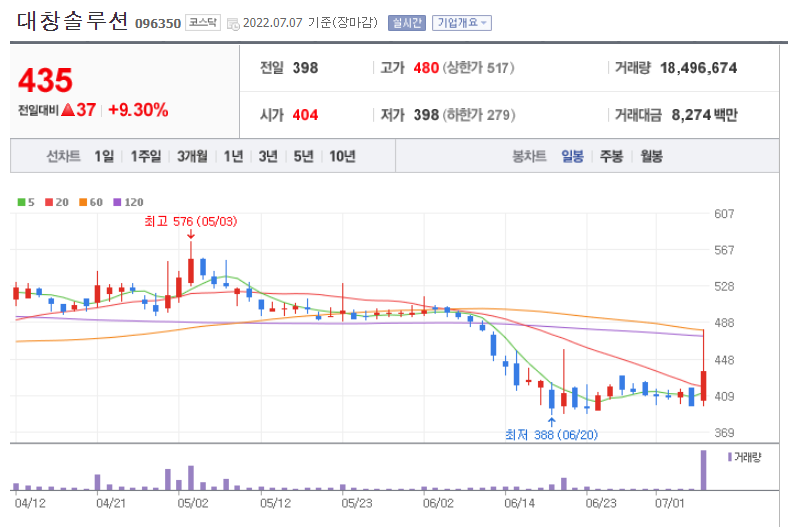The width and height of the screenshot is (788, 527).
Task: Click the 최고 576 (05/03) marker label
Action: (190, 222)
